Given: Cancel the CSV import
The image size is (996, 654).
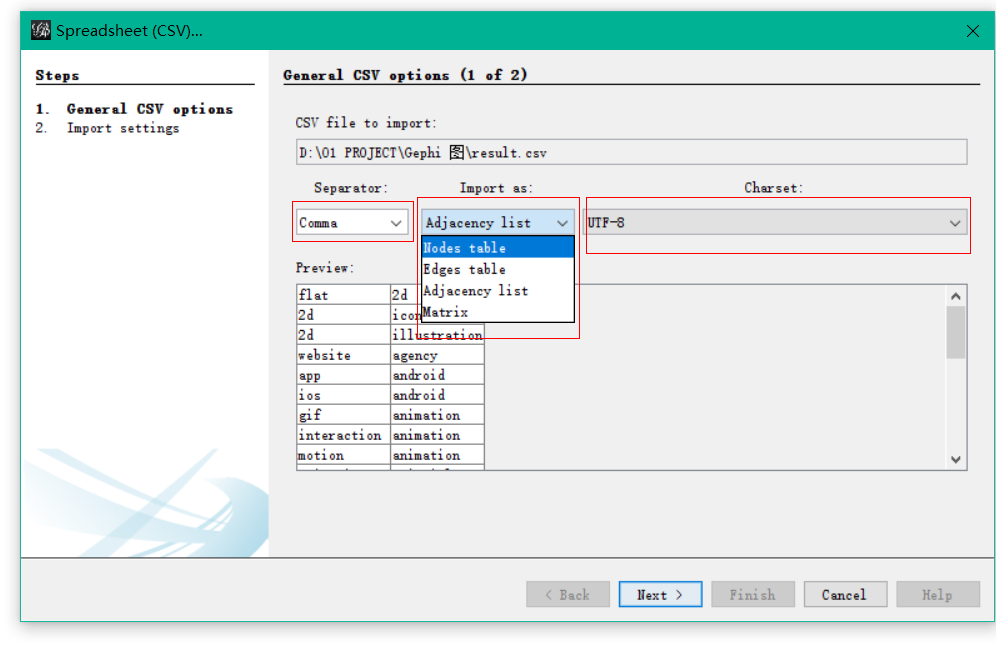Looking at the screenshot, I should tap(845, 594).
